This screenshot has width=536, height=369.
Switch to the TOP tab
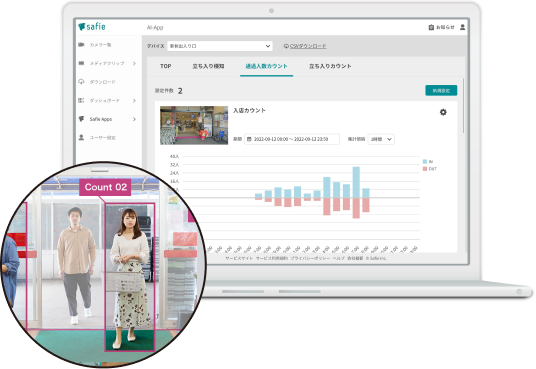pos(166,66)
